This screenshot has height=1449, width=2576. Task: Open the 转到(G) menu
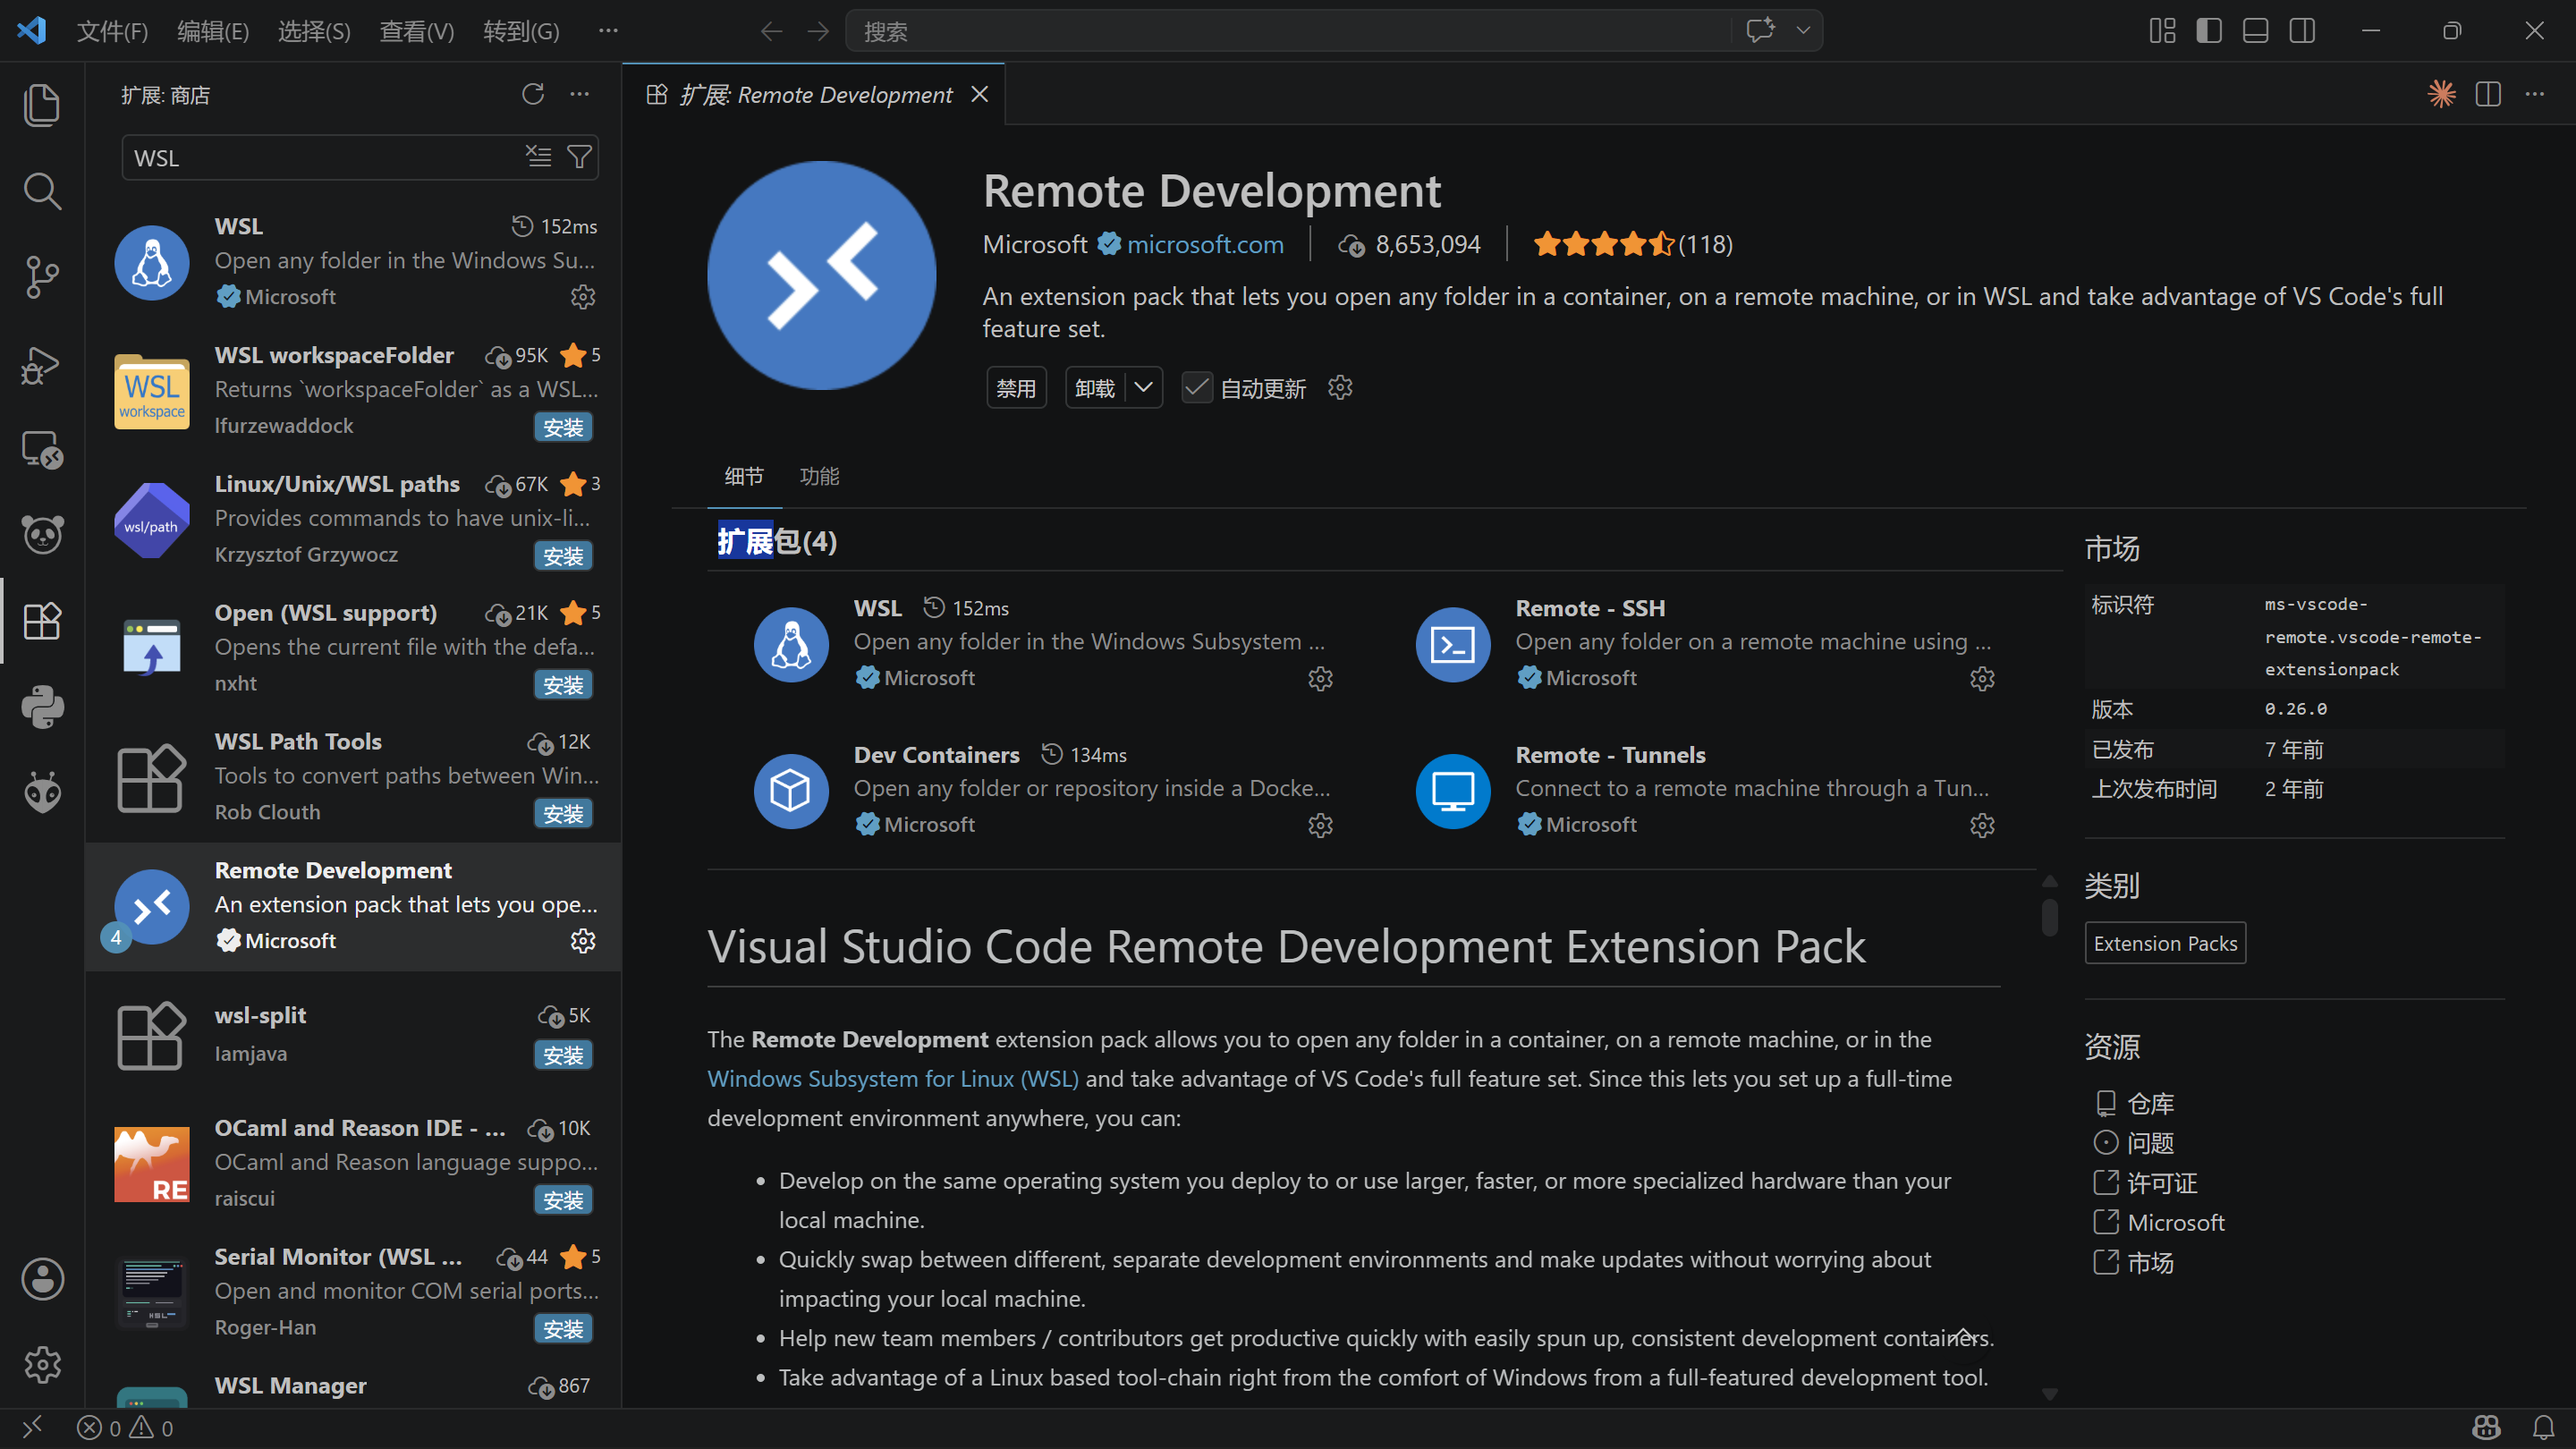coord(521,31)
